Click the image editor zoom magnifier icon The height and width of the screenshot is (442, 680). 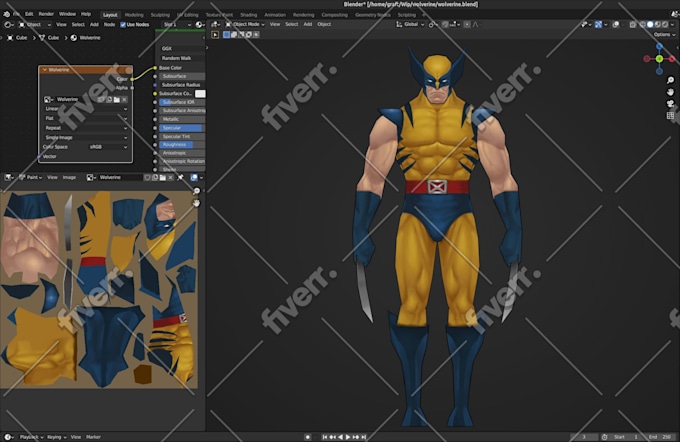click(196, 191)
